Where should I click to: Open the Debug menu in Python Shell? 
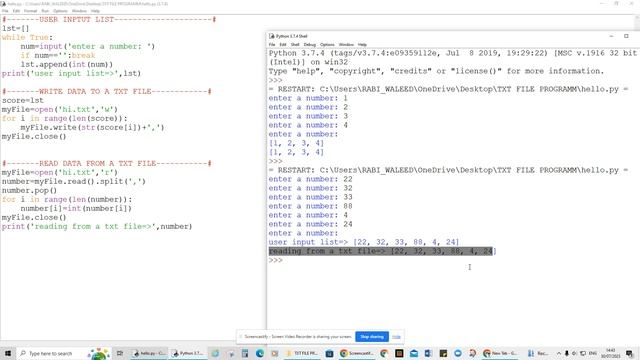click(310, 44)
